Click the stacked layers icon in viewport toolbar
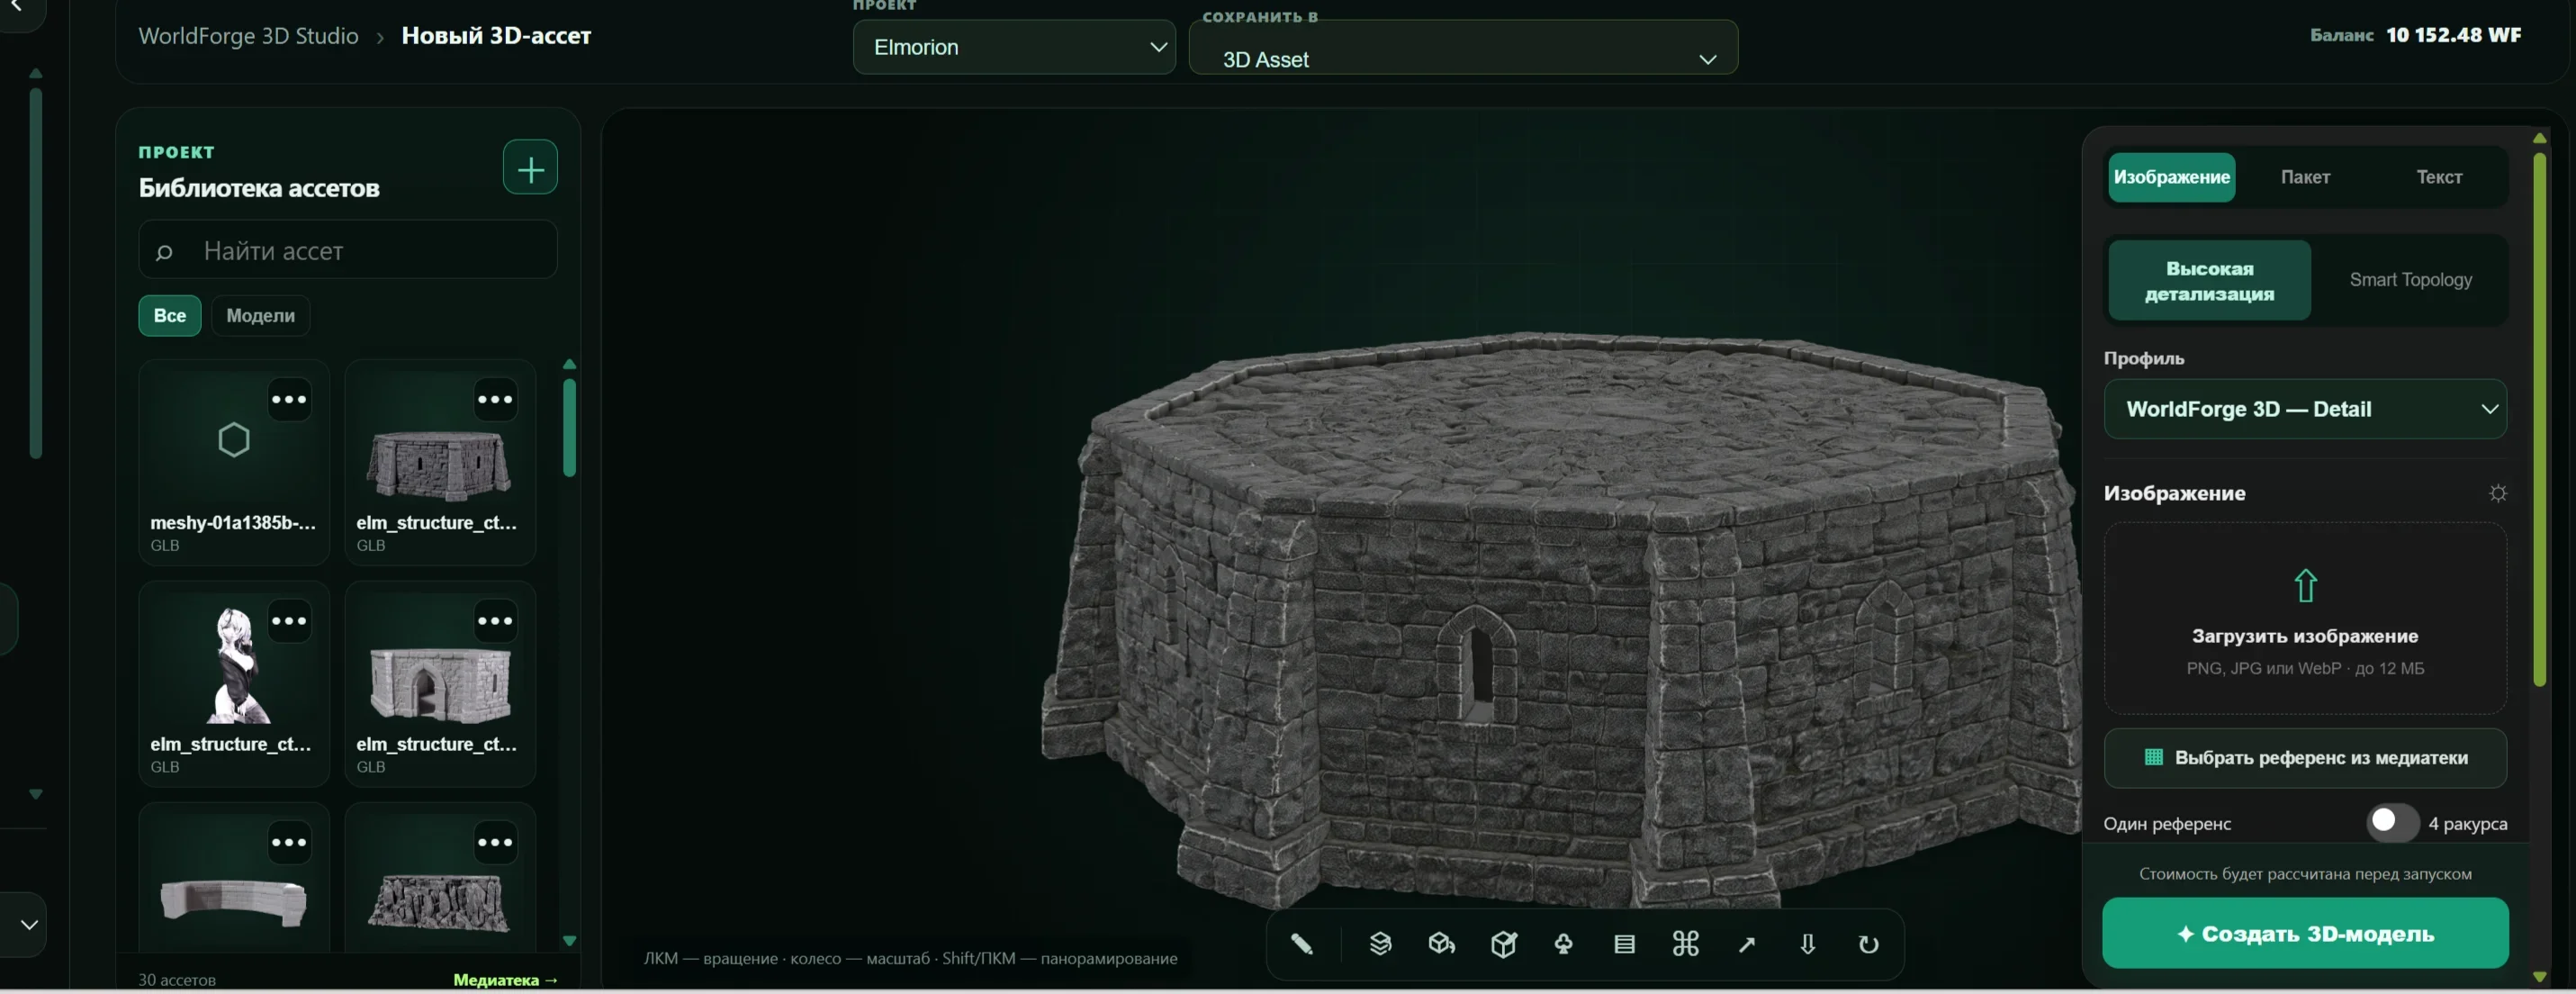 point(1380,943)
